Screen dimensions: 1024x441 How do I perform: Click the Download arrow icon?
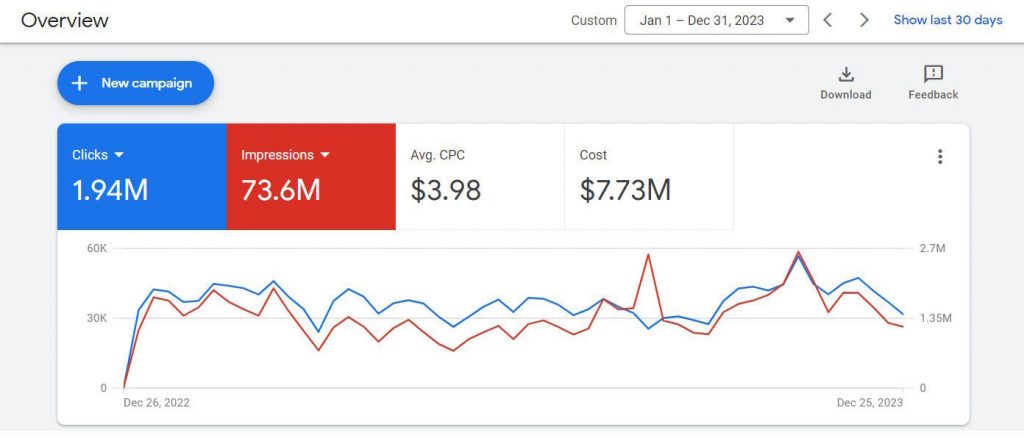pos(845,75)
